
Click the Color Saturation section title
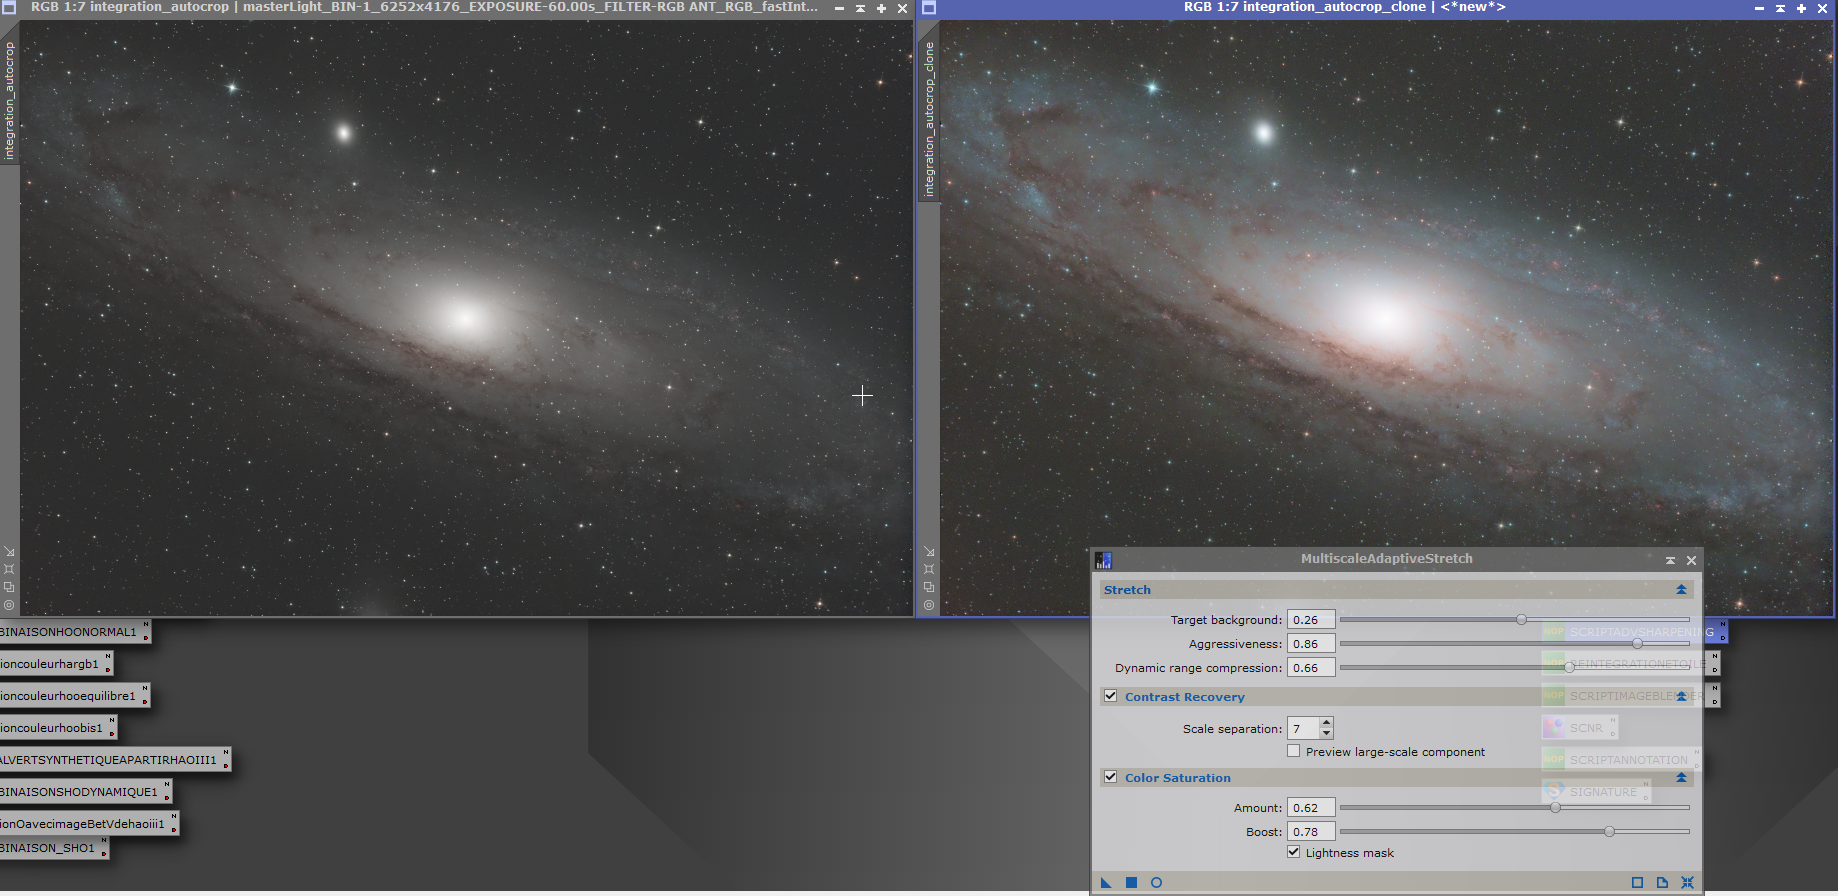coord(1178,778)
